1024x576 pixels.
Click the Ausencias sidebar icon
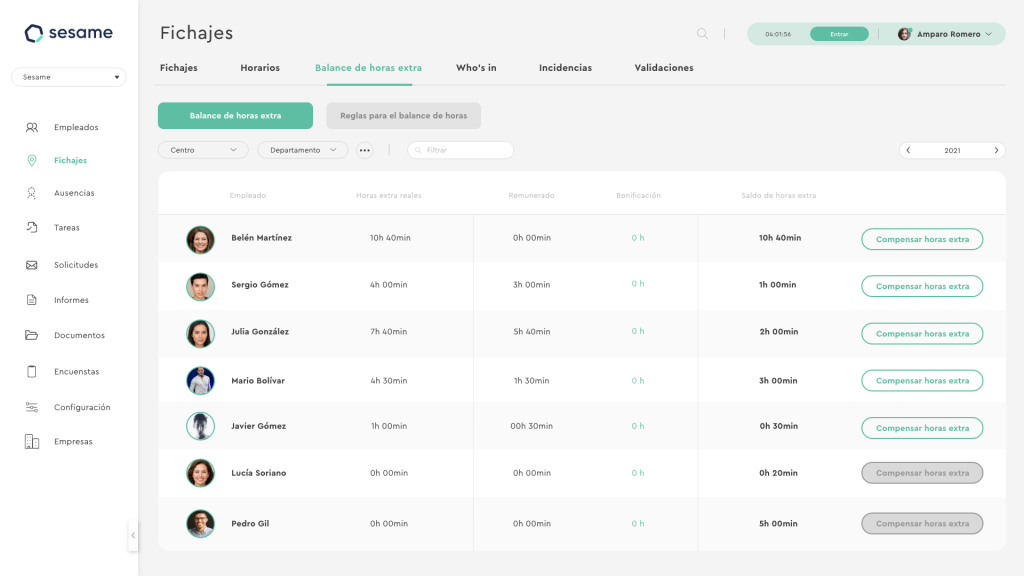coord(32,193)
